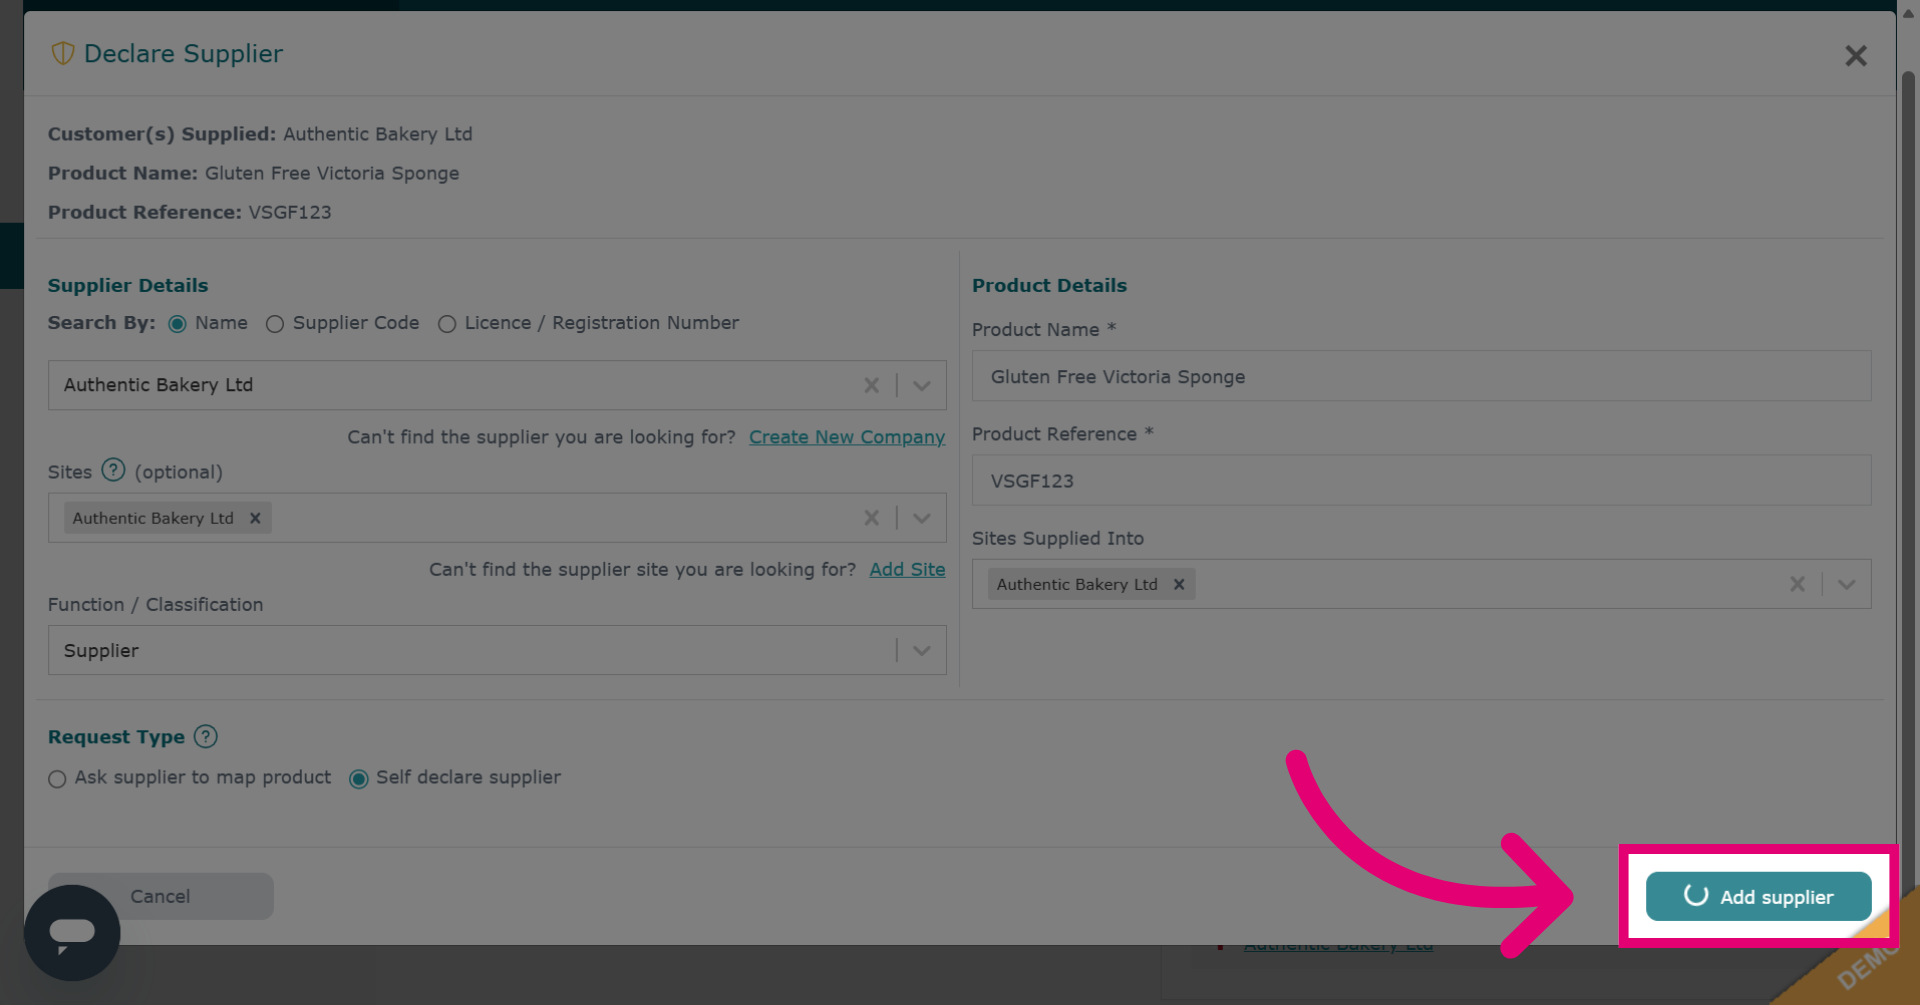Select Self declare supplier option

click(x=359, y=779)
